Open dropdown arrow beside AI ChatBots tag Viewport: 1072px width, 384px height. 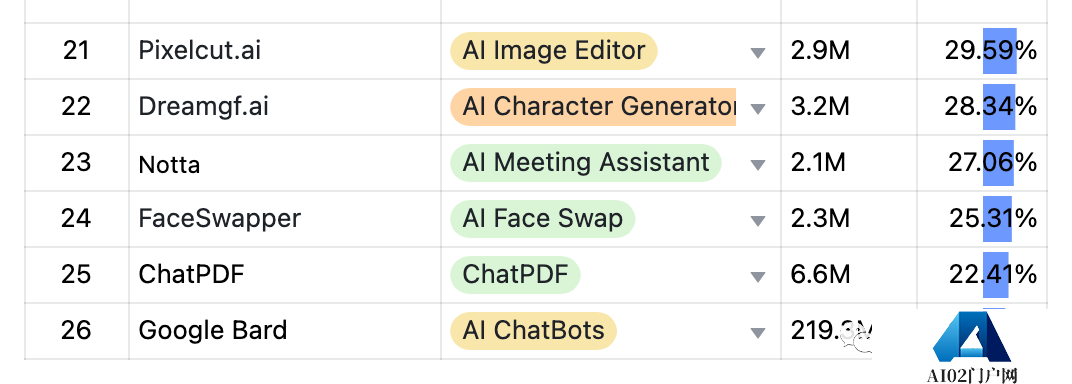tap(757, 333)
